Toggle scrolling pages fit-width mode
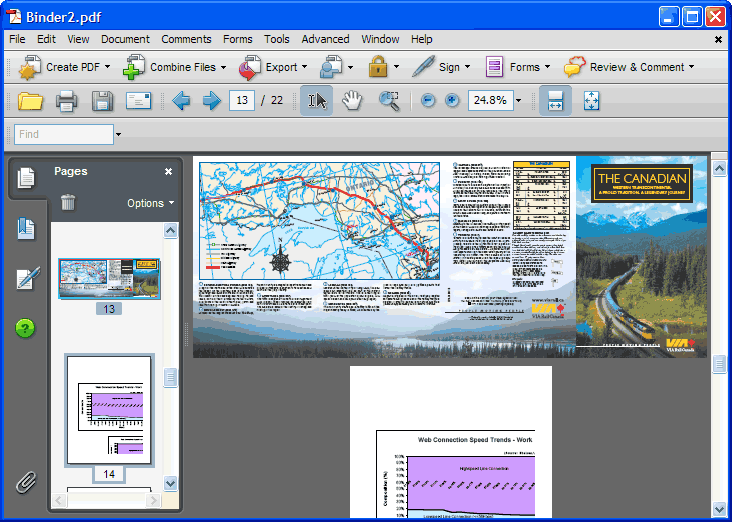 555,101
